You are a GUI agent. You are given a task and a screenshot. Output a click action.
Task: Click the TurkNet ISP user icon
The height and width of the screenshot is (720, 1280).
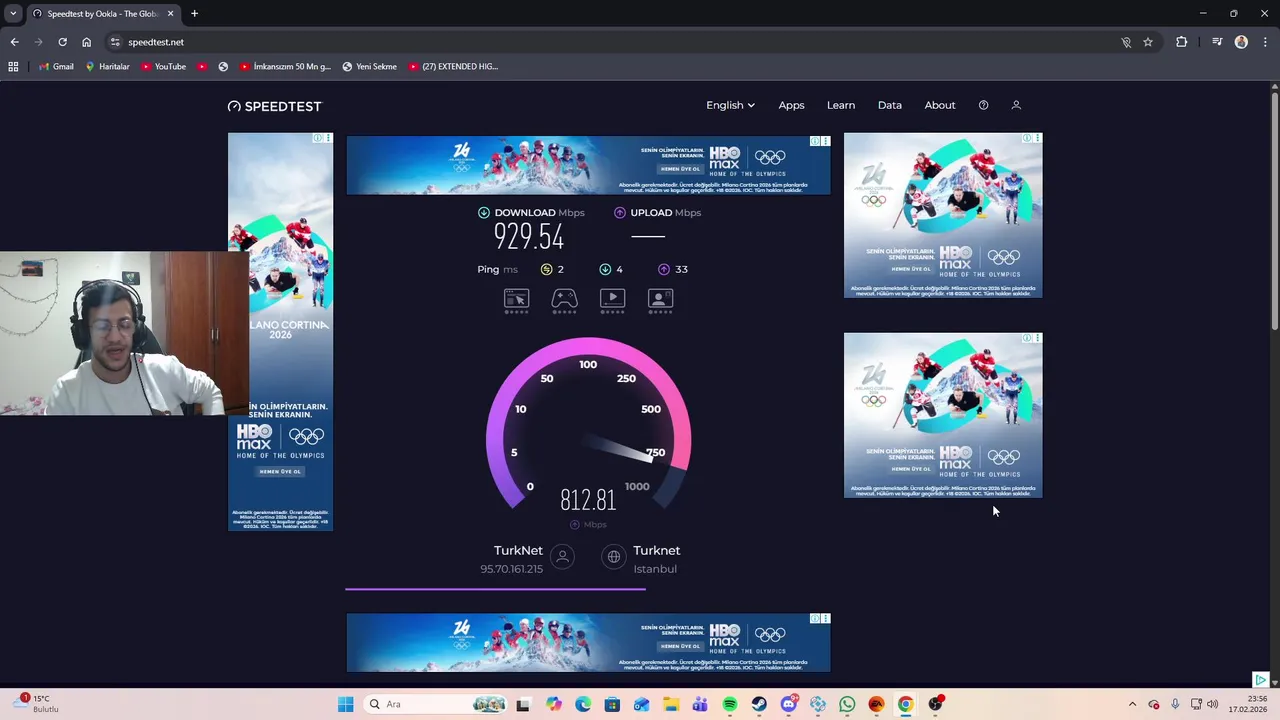562,557
